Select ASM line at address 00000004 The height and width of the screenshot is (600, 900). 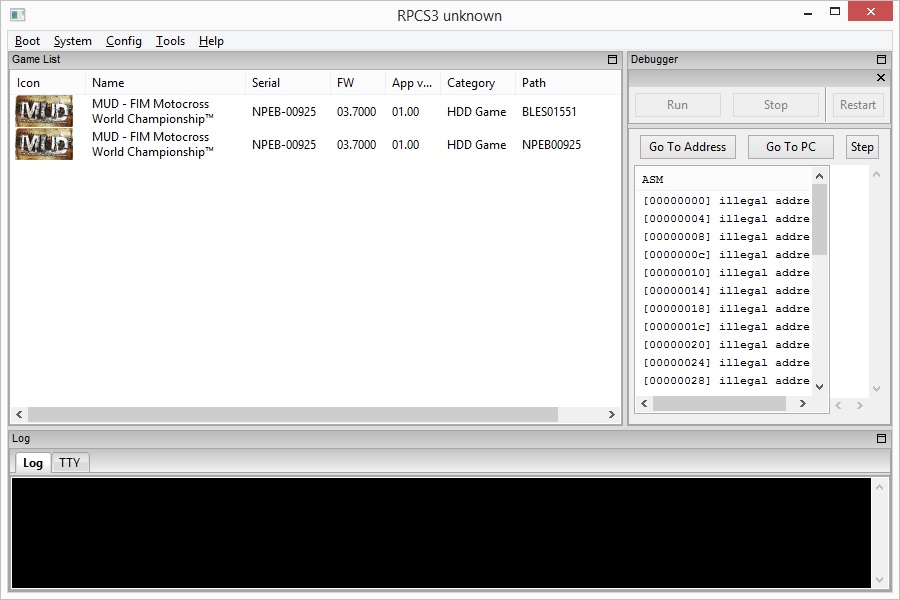coord(726,219)
